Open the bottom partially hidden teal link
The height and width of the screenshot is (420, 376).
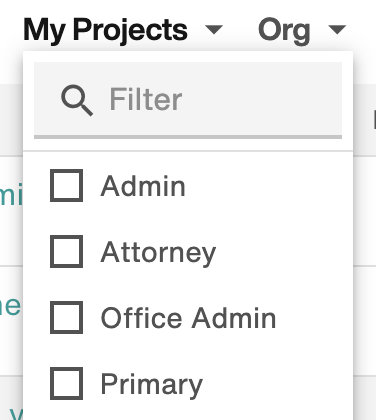point(16,414)
